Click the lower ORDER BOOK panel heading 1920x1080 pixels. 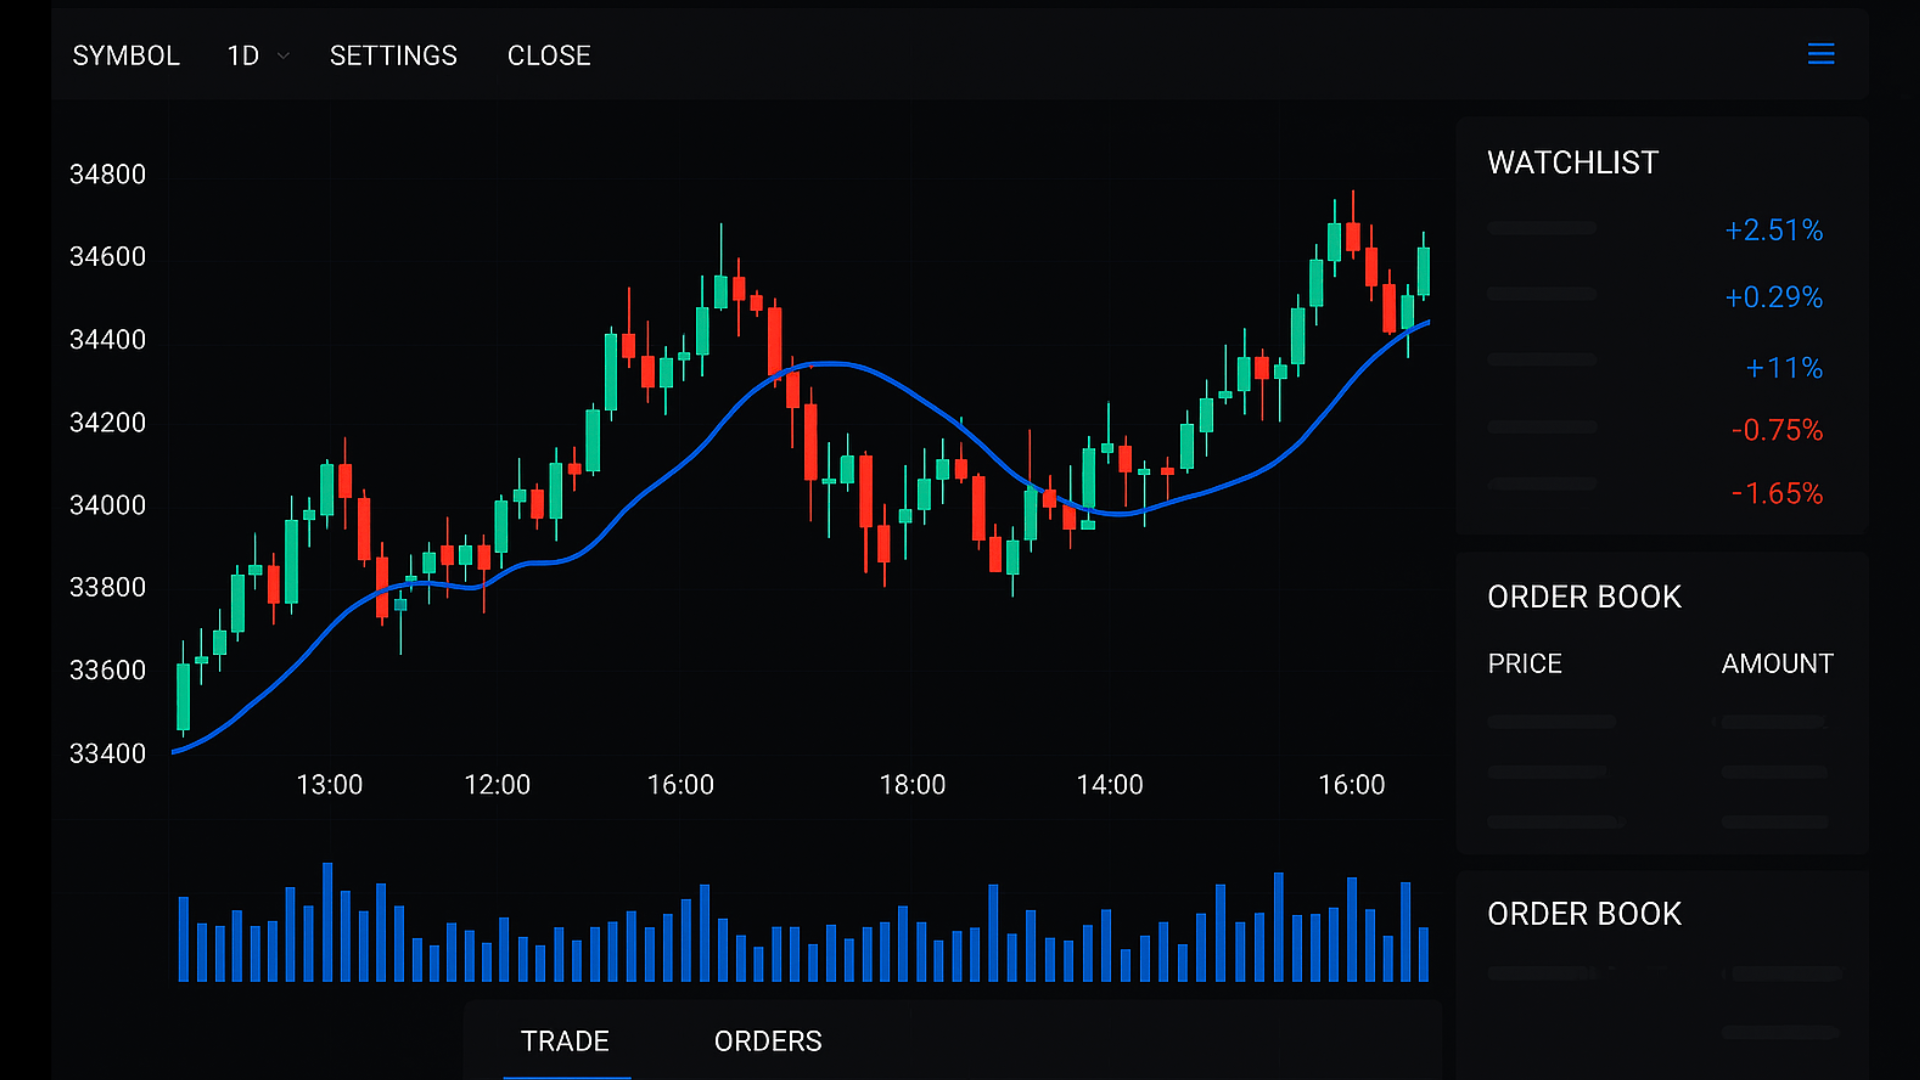pyautogui.click(x=1584, y=913)
